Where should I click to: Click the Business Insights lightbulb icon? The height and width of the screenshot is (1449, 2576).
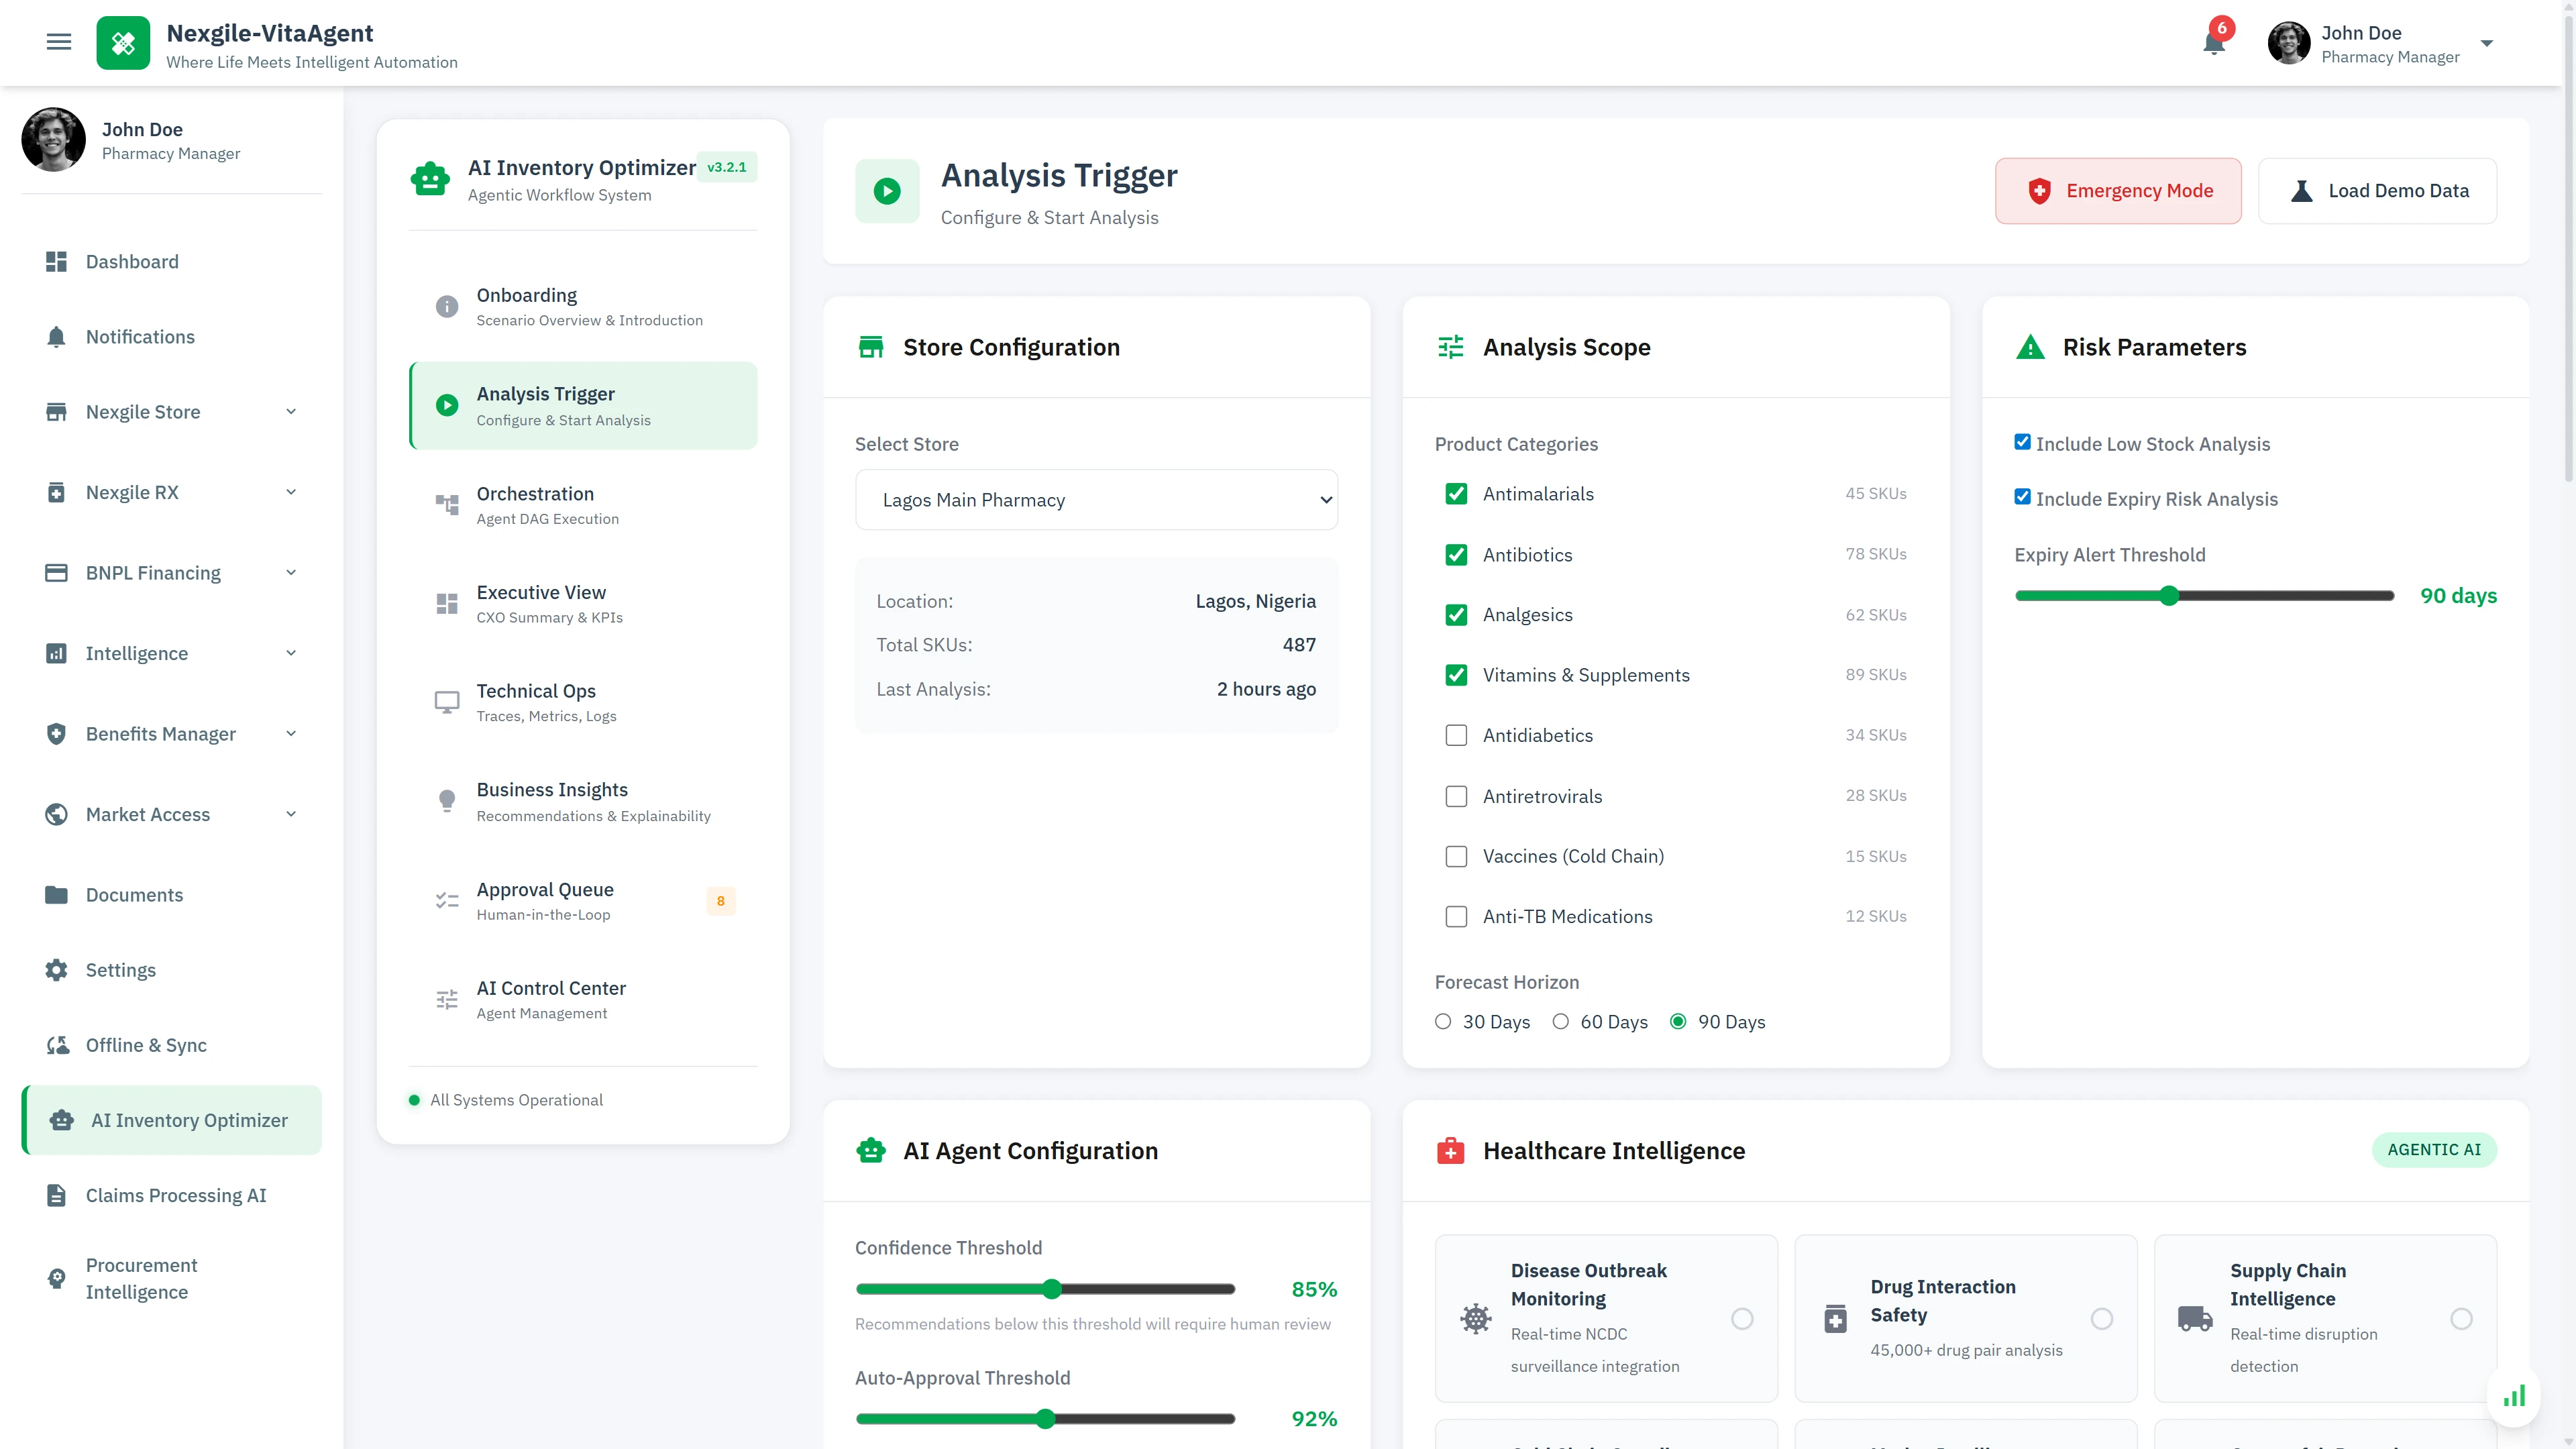coord(447,800)
